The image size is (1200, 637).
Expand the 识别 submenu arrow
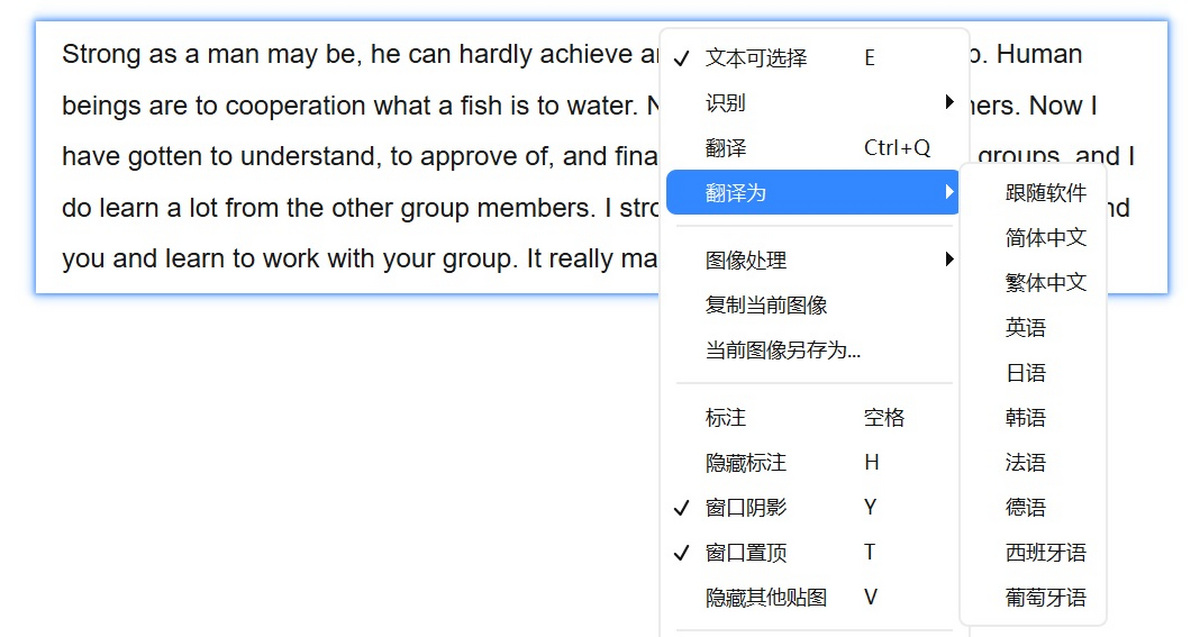(949, 103)
